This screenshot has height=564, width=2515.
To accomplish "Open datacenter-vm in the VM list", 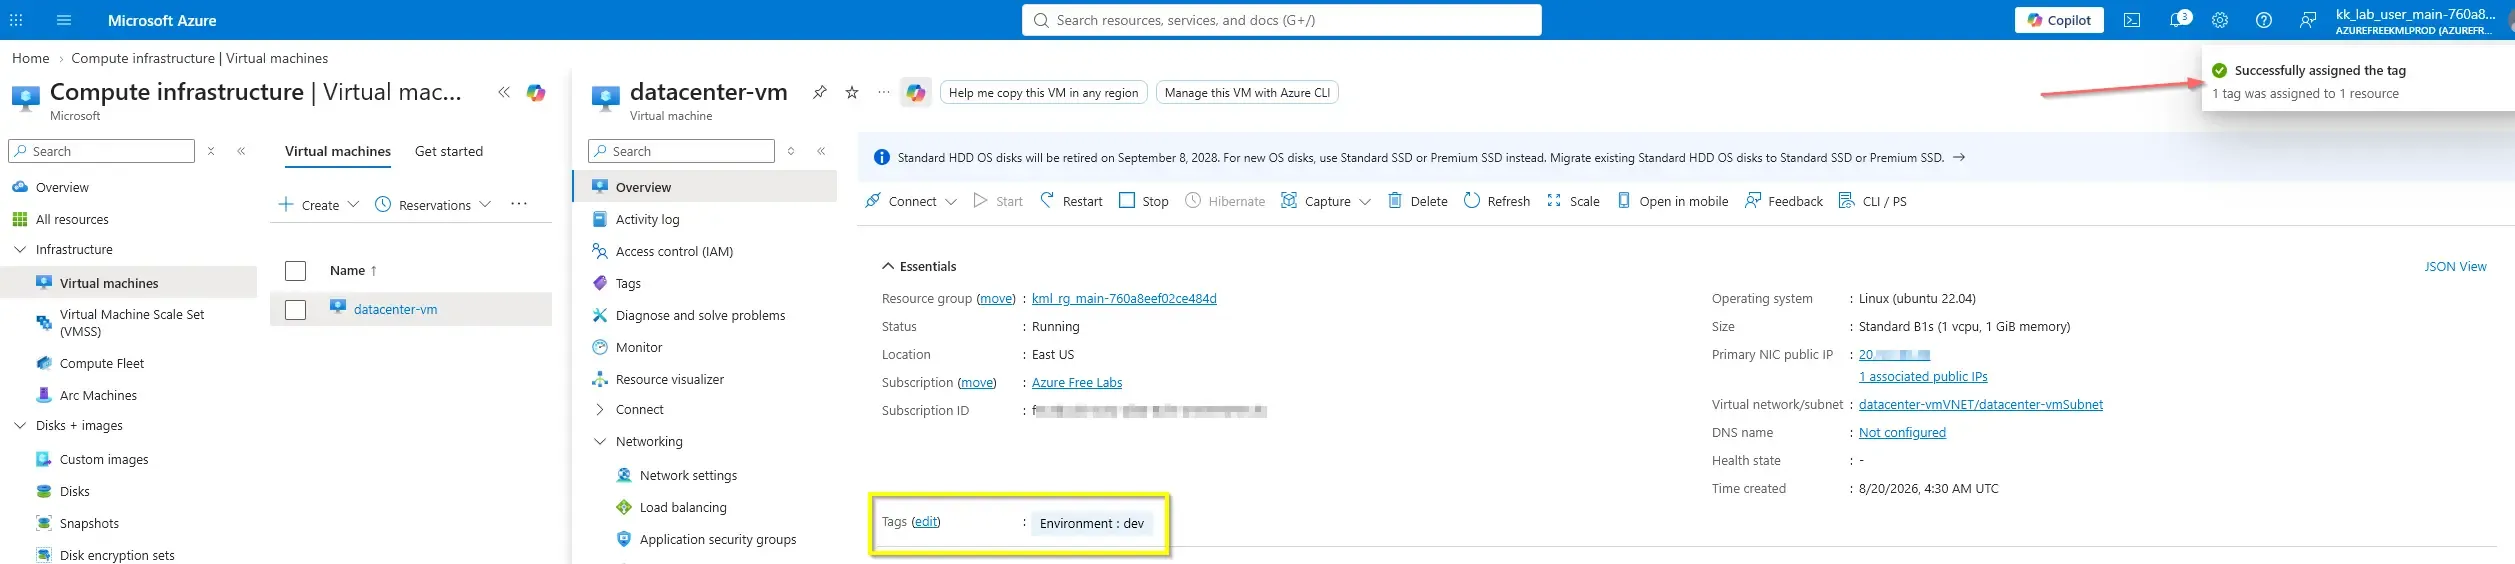I will tap(395, 309).
